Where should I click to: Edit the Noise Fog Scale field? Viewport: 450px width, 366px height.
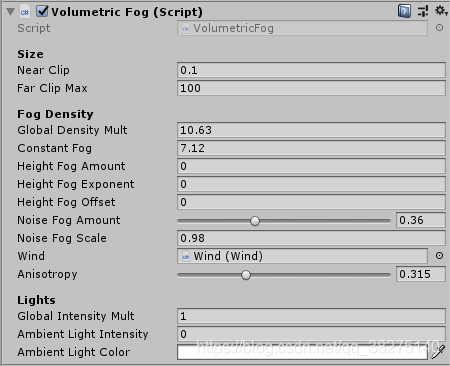(311, 238)
